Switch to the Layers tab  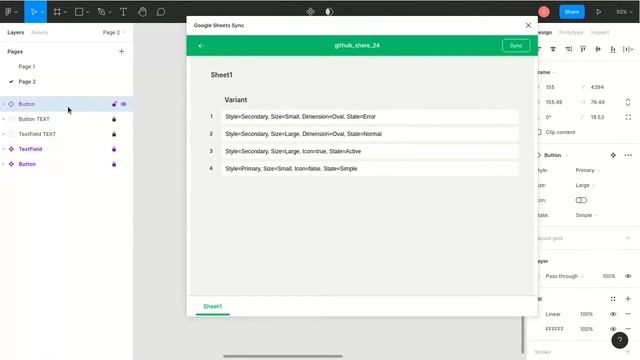tap(16, 32)
